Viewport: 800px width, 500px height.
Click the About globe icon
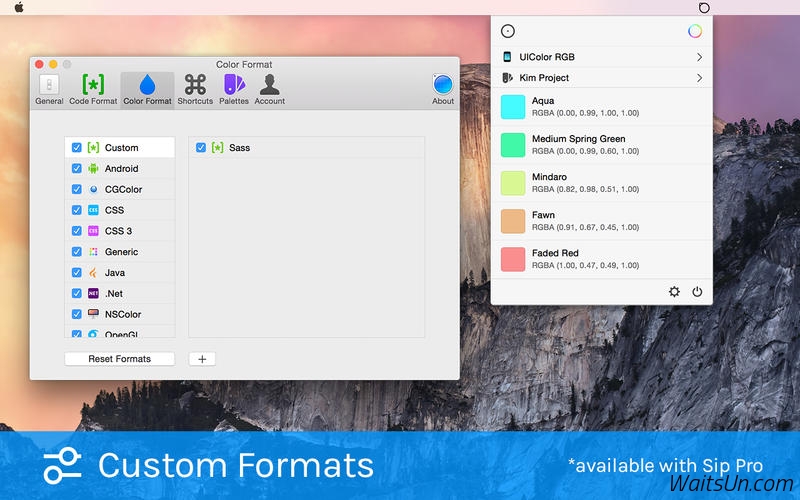(442, 85)
